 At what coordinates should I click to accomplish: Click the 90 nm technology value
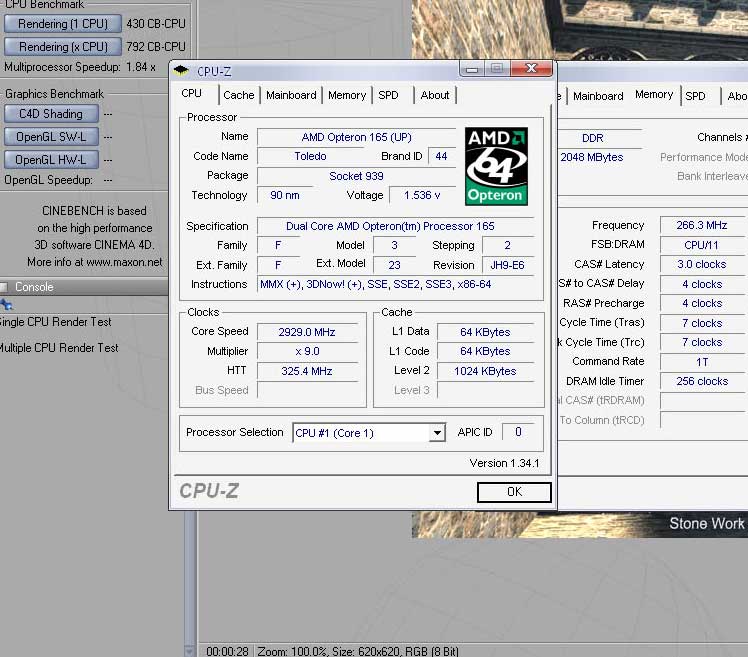click(x=285, y=195)
